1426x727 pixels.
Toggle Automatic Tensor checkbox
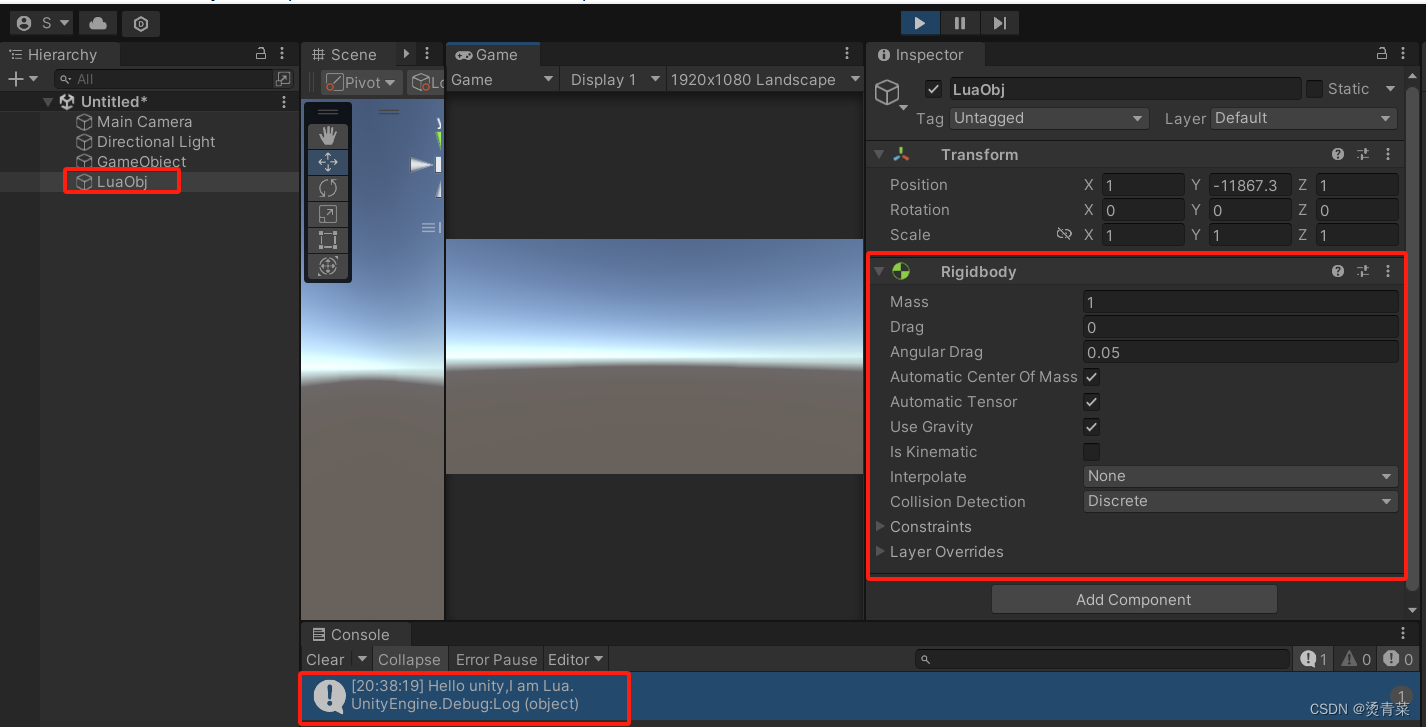tap(1092, 402)
